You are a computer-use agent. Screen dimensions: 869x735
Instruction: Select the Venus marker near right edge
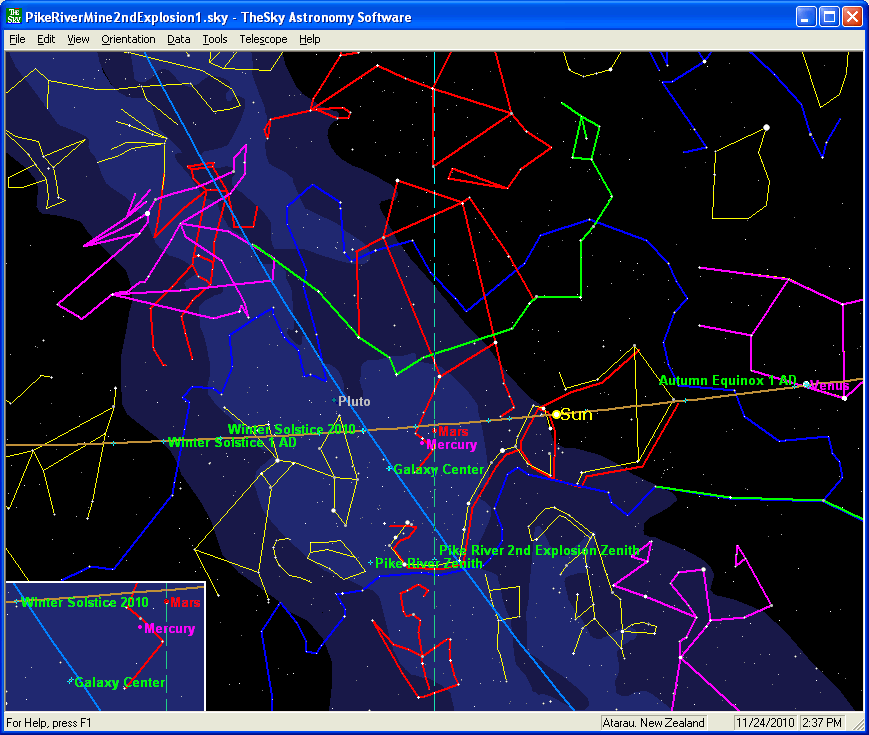(808, 385)
